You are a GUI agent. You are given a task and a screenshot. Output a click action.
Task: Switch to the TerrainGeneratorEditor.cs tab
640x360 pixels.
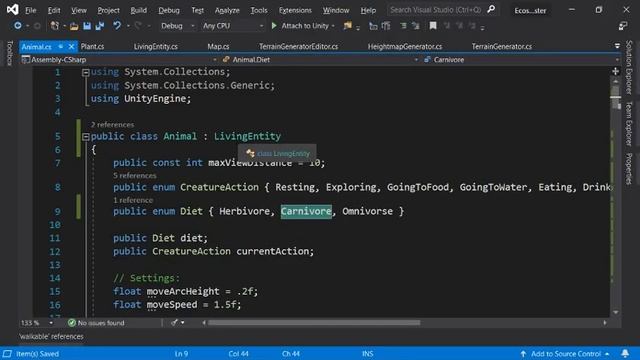point(298,47)
